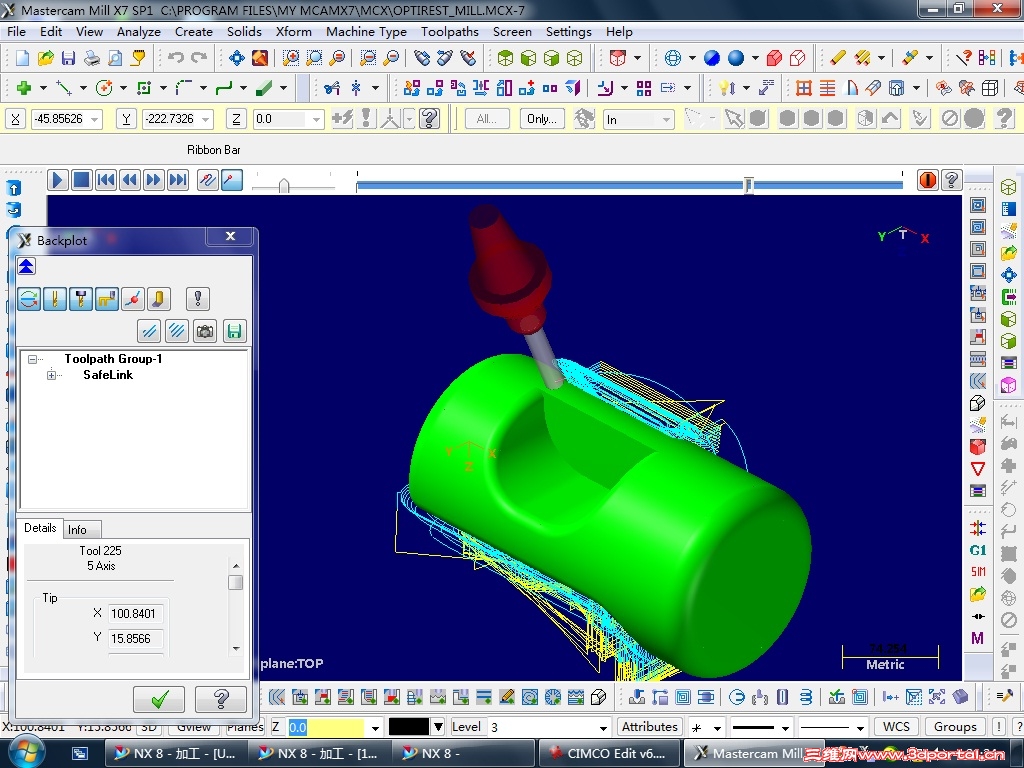
Task: Step back in backplot playback
Action: pyautogui.click(x=129, y=180)
